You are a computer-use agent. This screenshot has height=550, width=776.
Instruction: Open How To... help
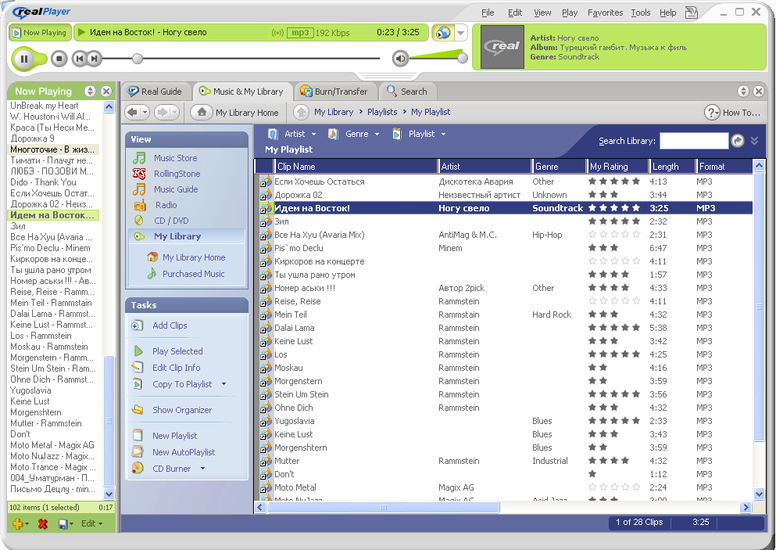click(x=732, y=113)
